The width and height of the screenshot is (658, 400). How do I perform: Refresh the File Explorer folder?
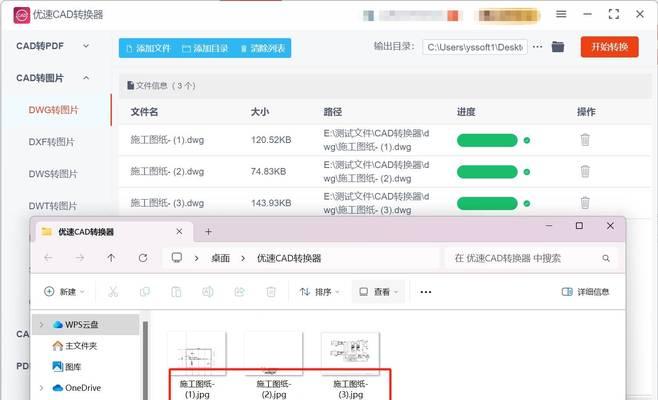click(143, 258)
